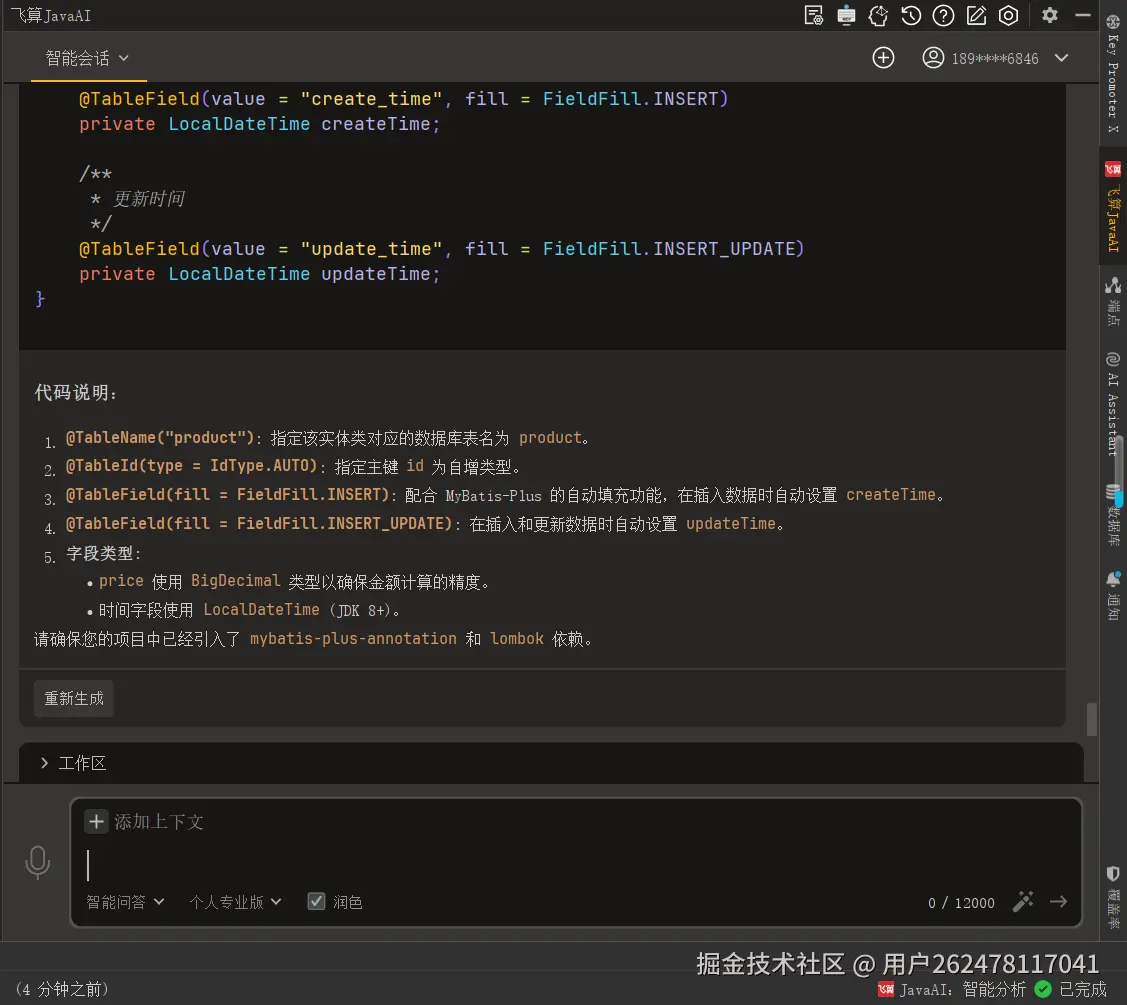Click the MCP server monitor icon
1127x1005 pixels.
pyautogui.click(x=846, y=15)
